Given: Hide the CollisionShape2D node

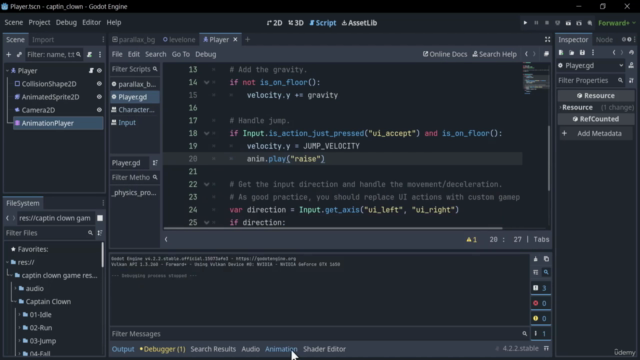Looking at the screenshot, I should (99, 84).
